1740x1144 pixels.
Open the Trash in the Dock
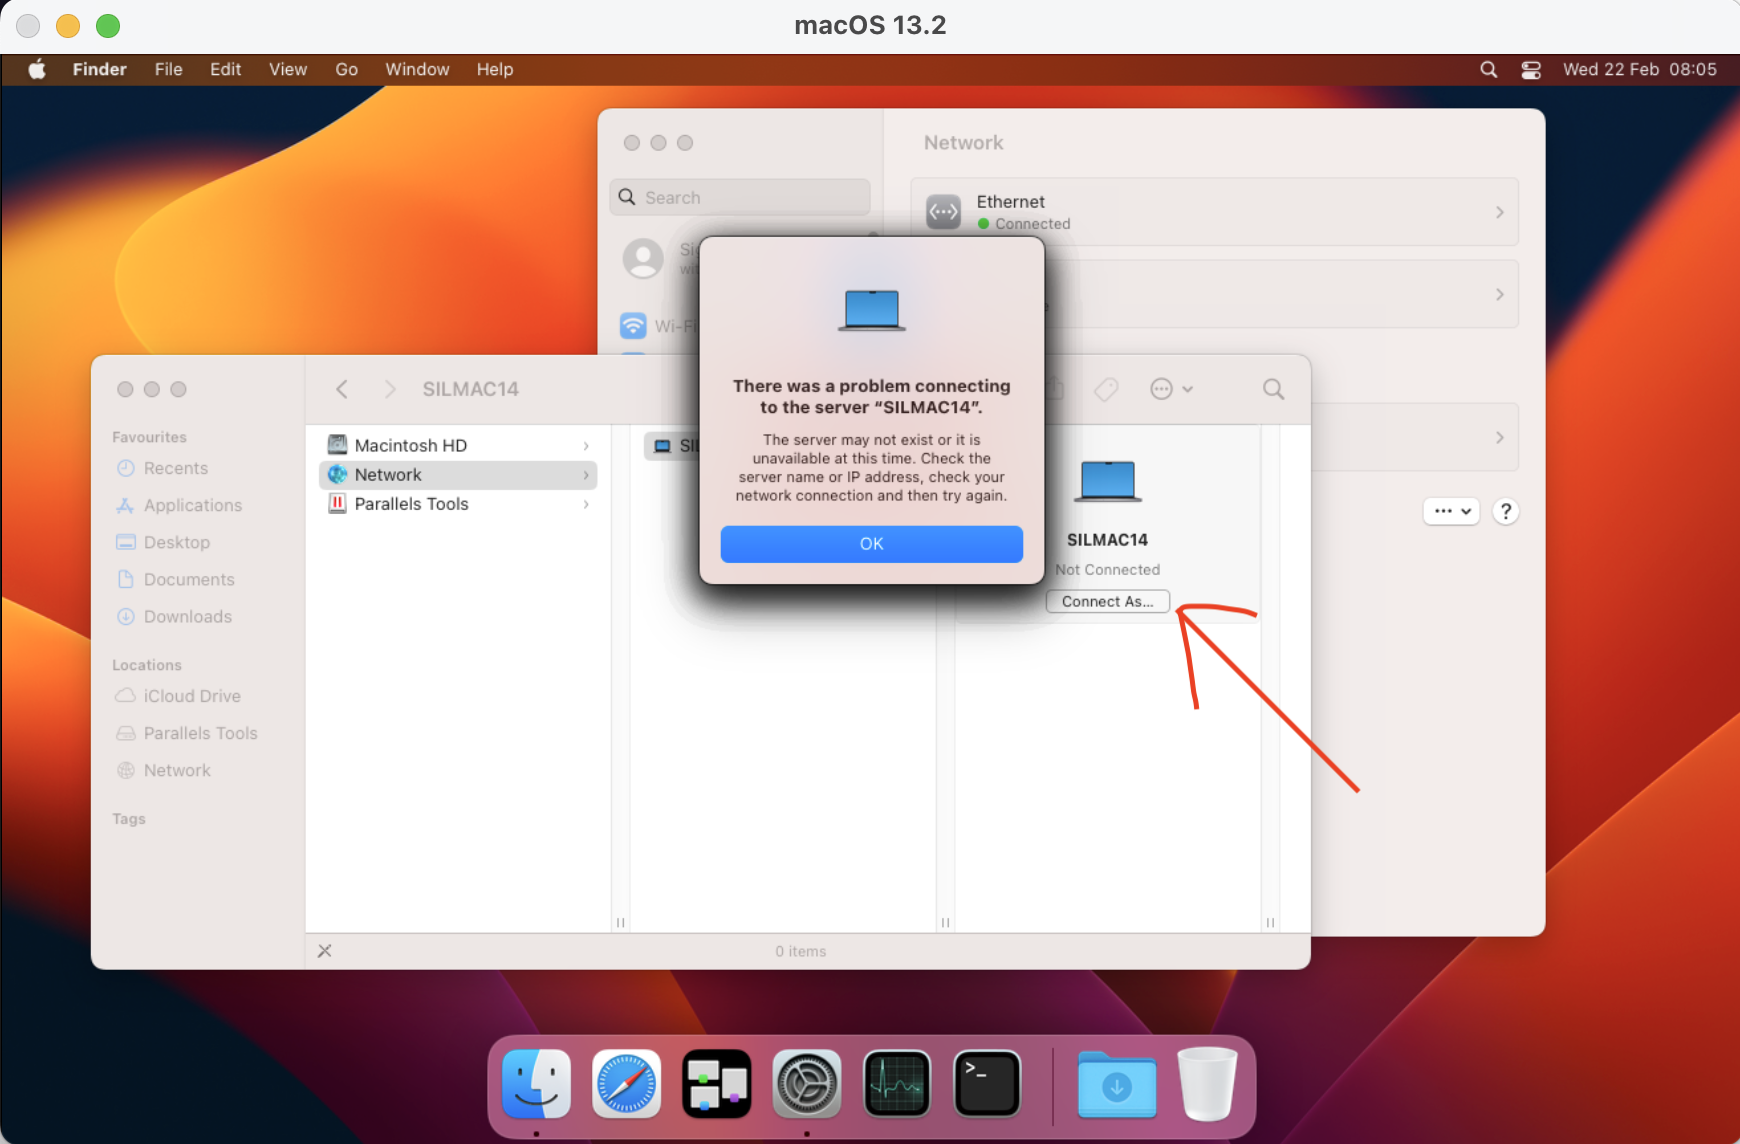(1207, 1083)
